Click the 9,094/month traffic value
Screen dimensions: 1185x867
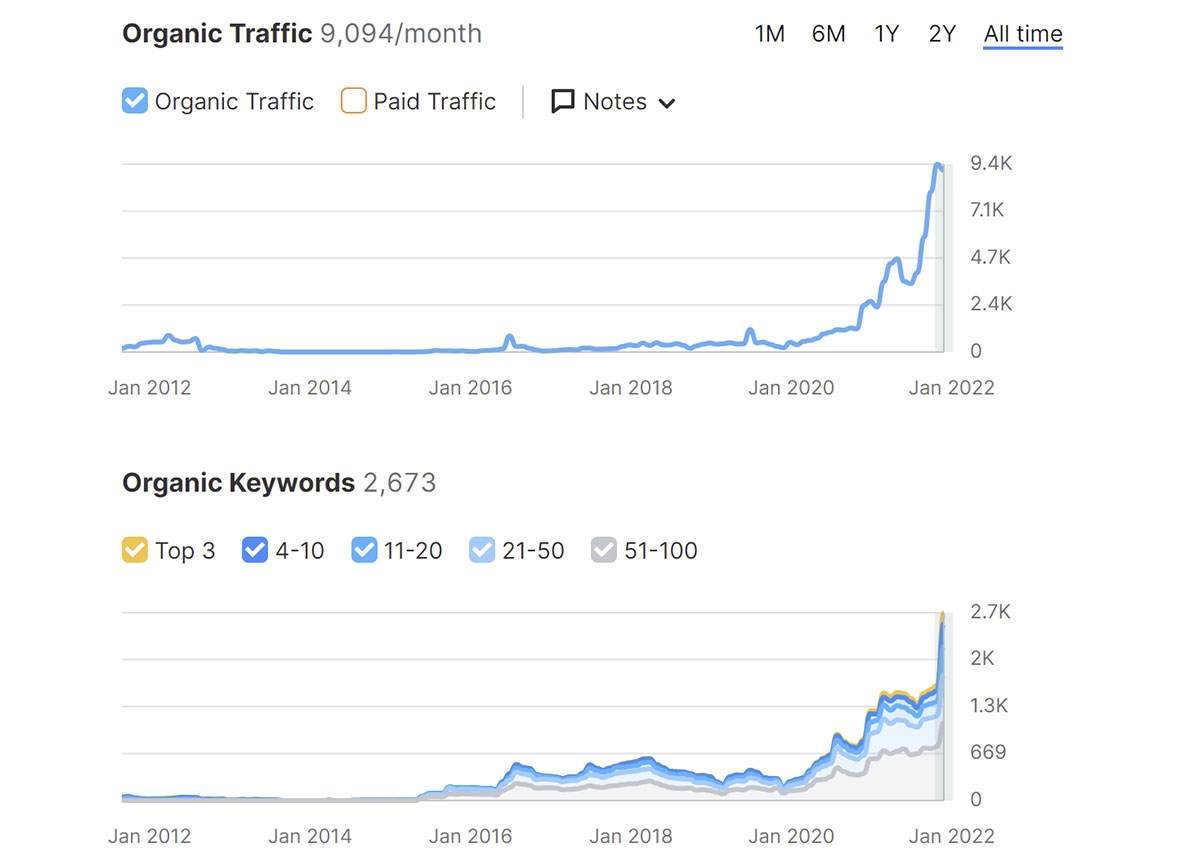point(401,34)
